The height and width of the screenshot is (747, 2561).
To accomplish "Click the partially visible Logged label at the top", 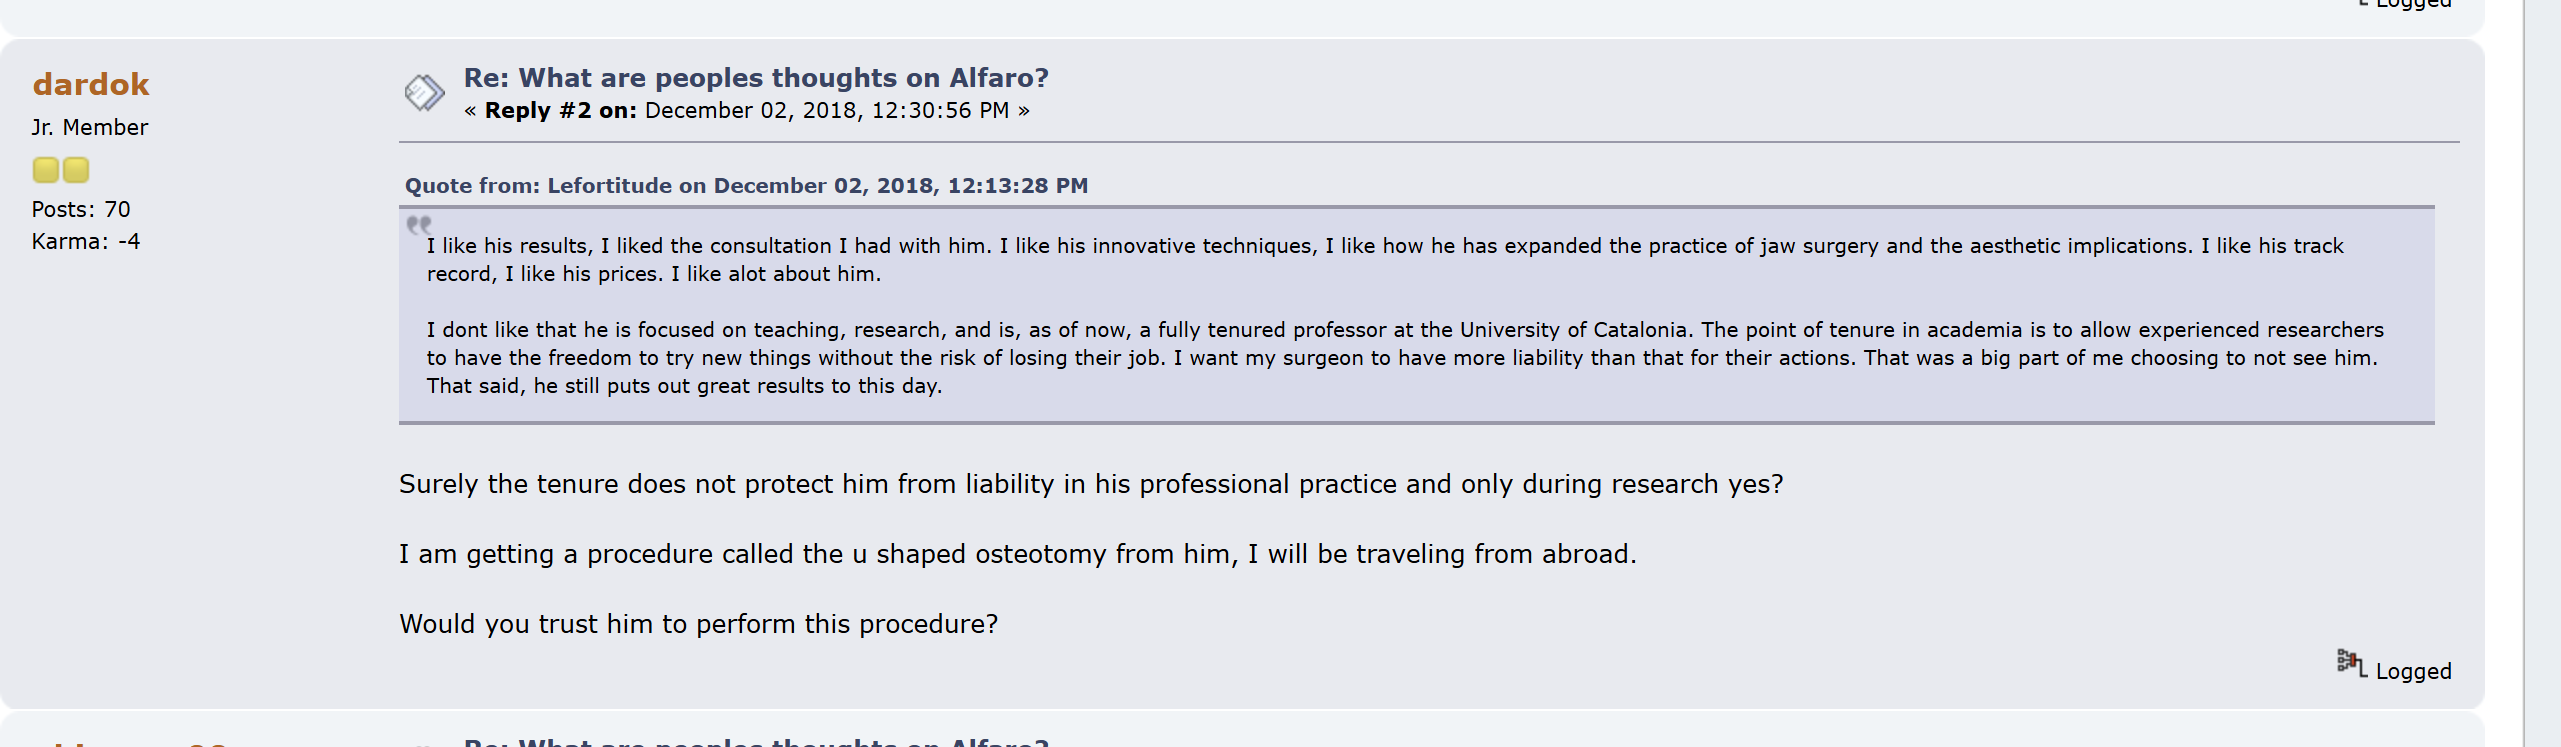I will pos(2413,5).
